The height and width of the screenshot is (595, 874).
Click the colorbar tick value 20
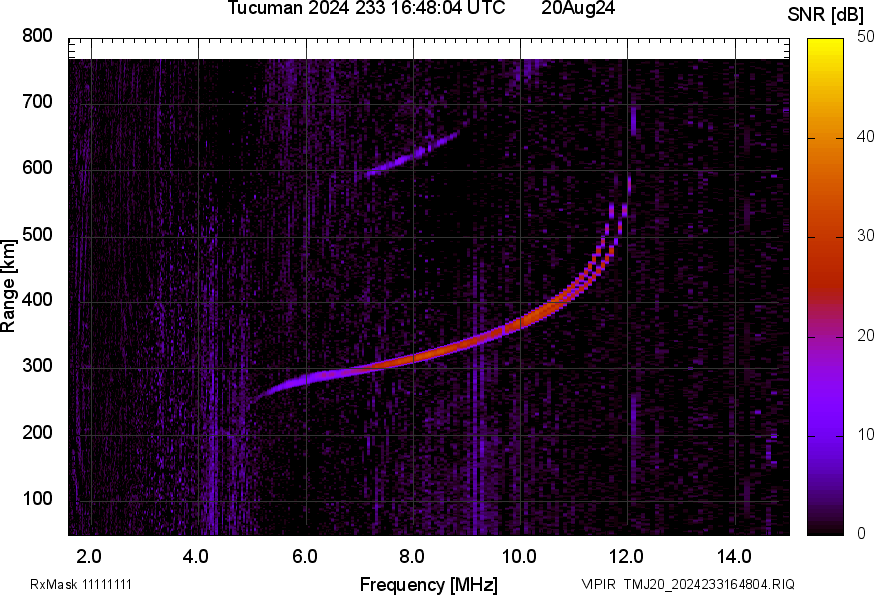(865, 335)
